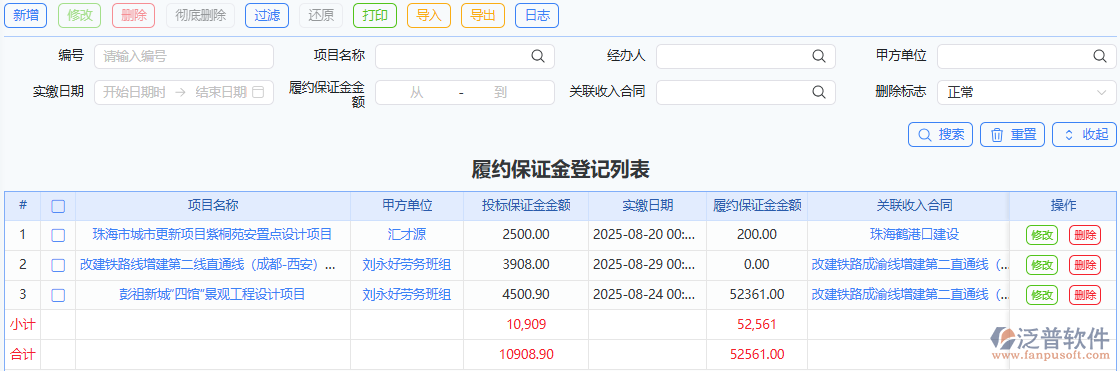Click the 甲方单位 column header
1120x371 pixels.
pos(407,205)
